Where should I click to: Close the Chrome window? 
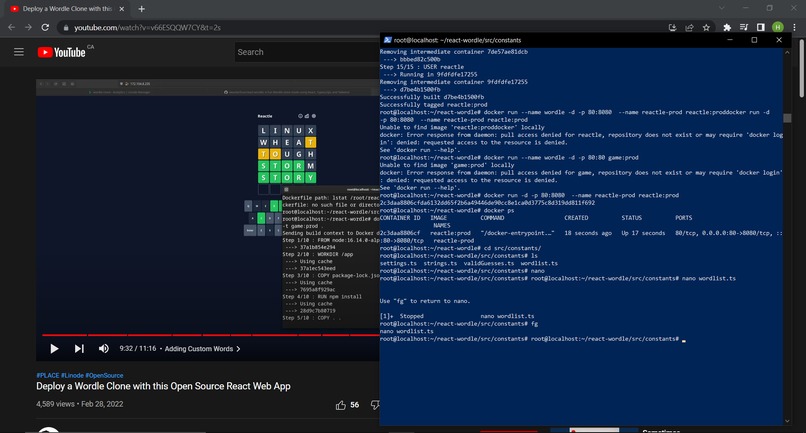794,8
